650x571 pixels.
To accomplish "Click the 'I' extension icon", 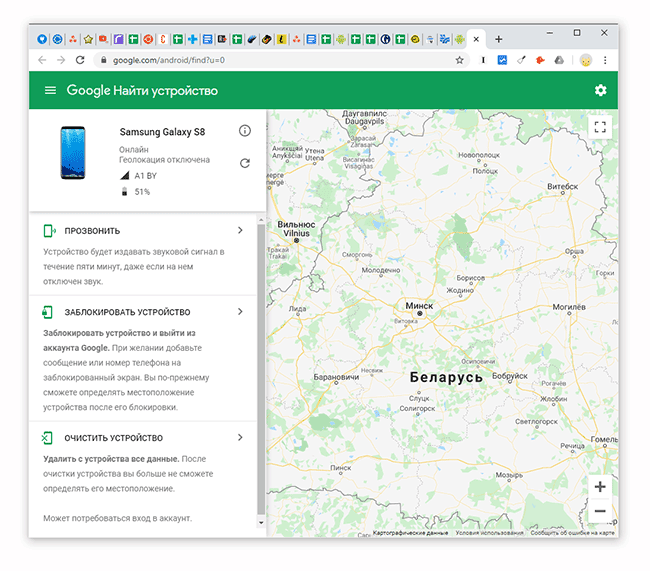I will tap(483, 60).
